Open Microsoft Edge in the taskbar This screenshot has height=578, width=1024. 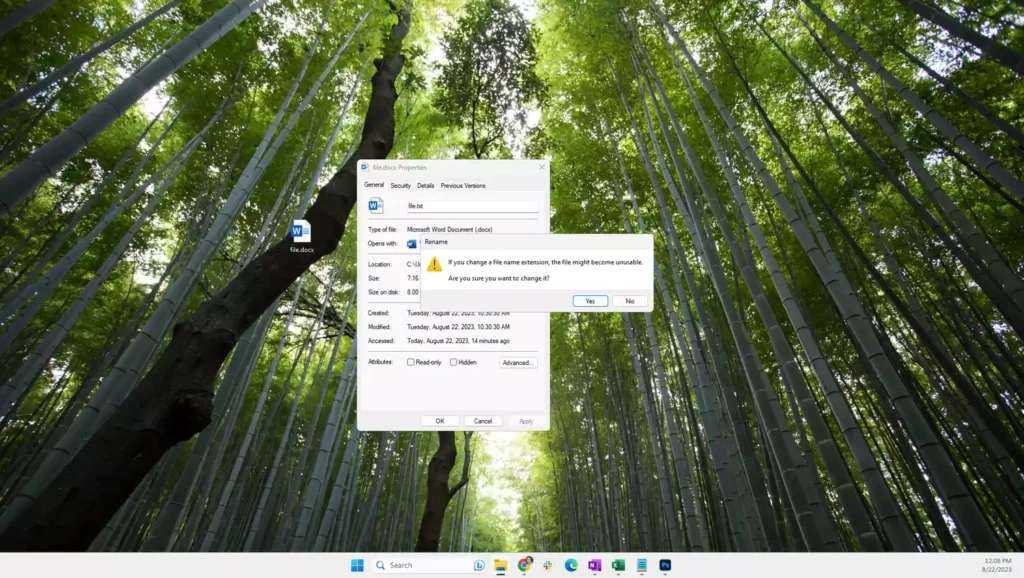(x=571, y=565)
